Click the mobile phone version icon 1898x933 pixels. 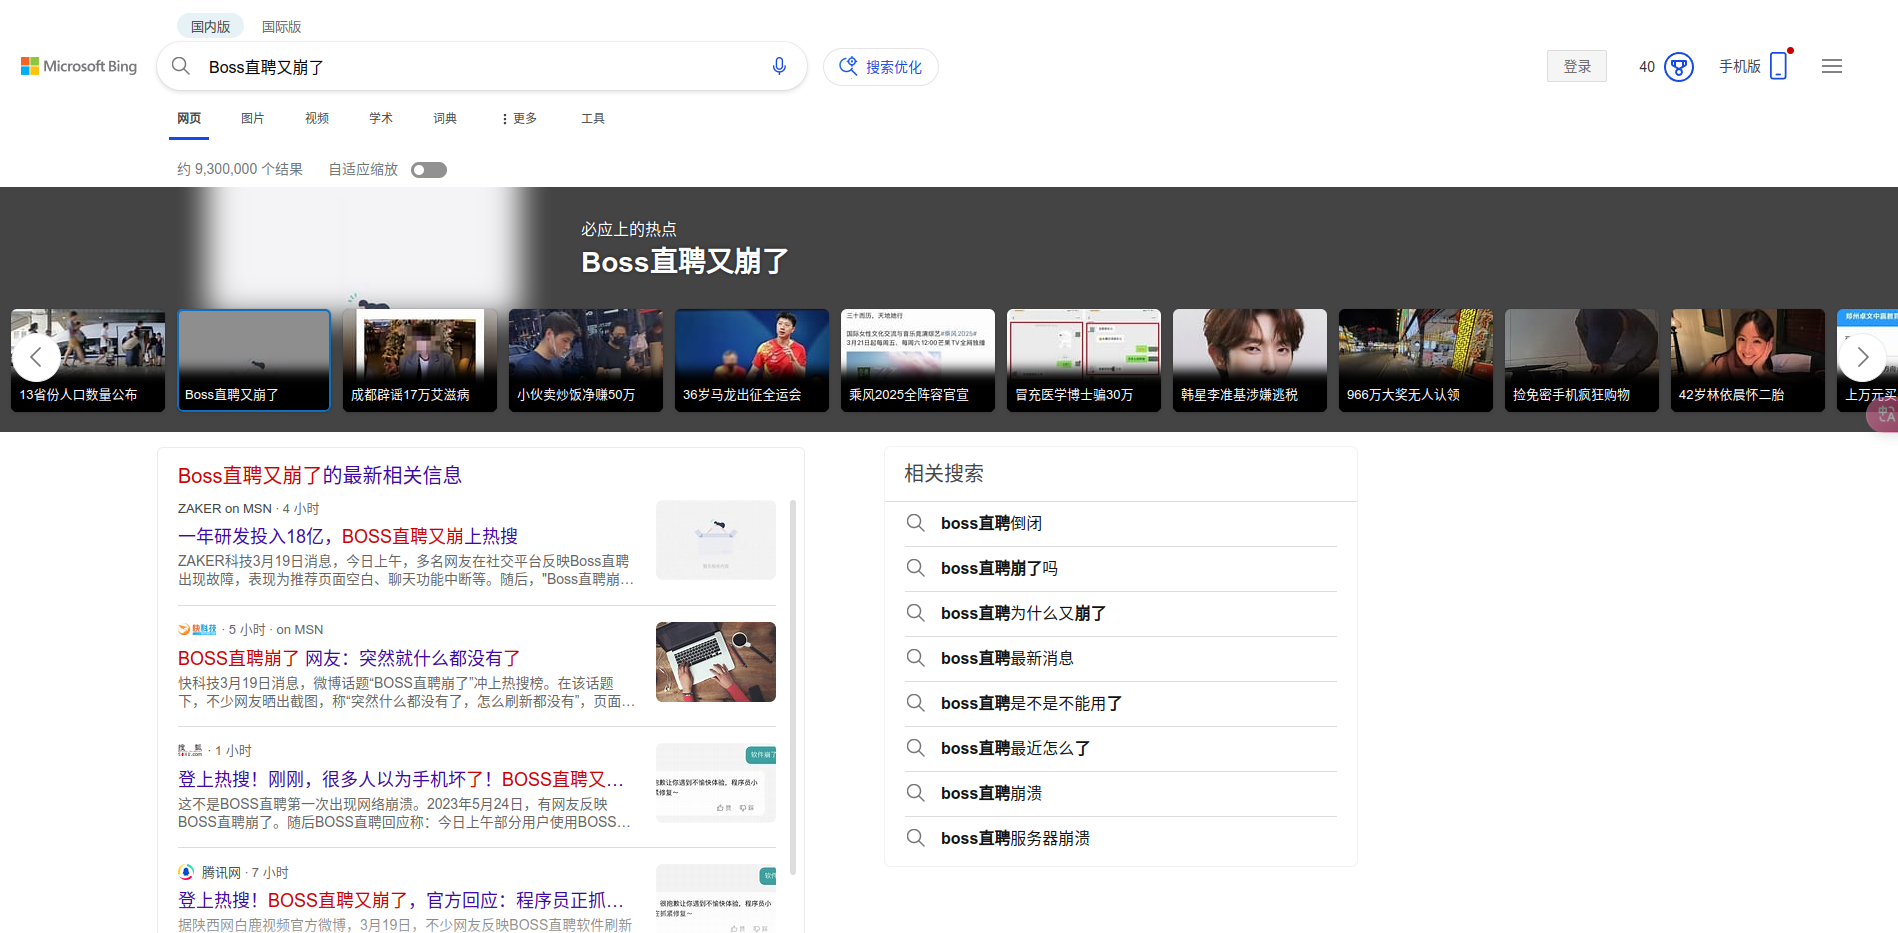[x=1778, y=66]
